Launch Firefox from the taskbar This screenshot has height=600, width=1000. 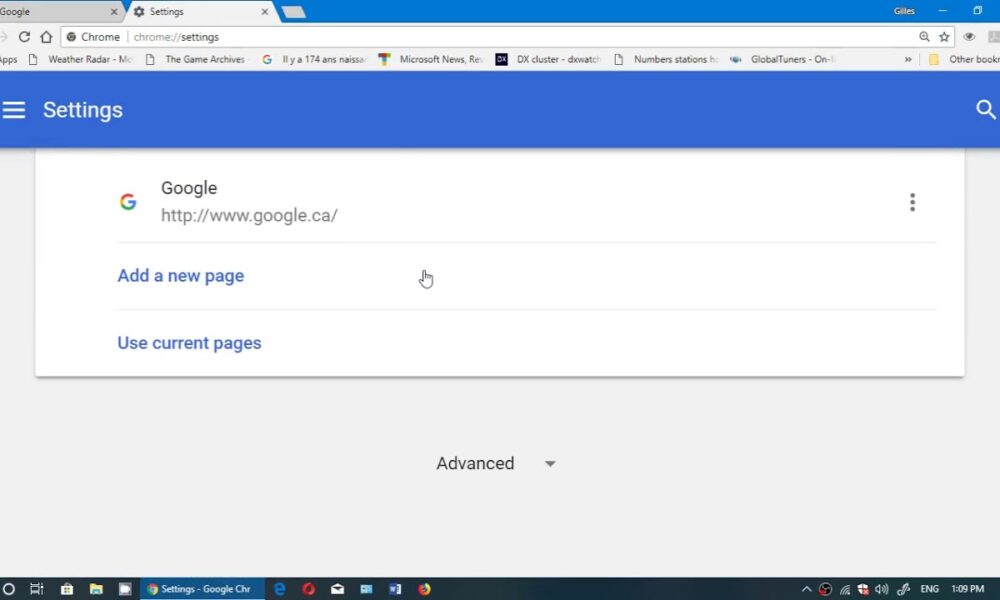(424, 589)
